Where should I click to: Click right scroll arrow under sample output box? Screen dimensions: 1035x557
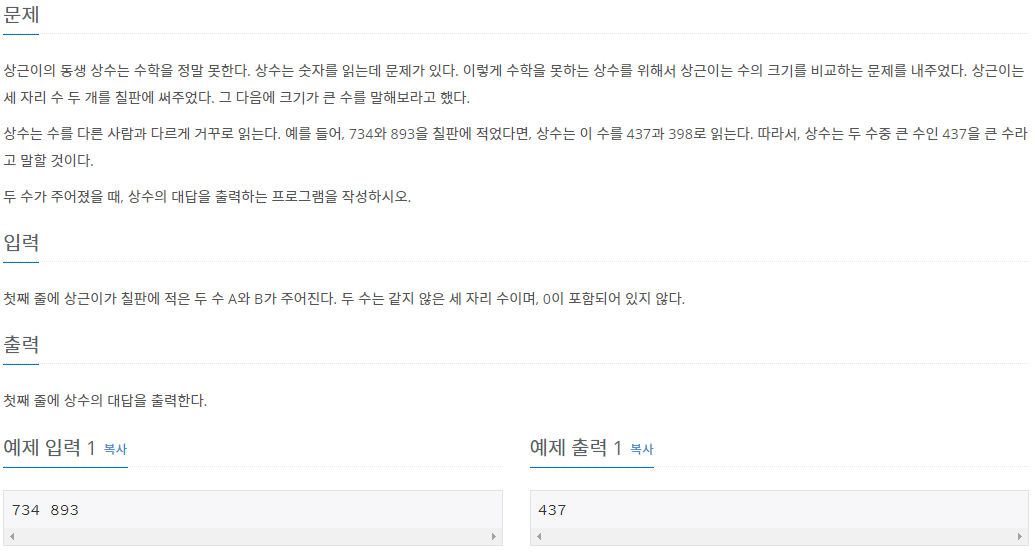1021,537
